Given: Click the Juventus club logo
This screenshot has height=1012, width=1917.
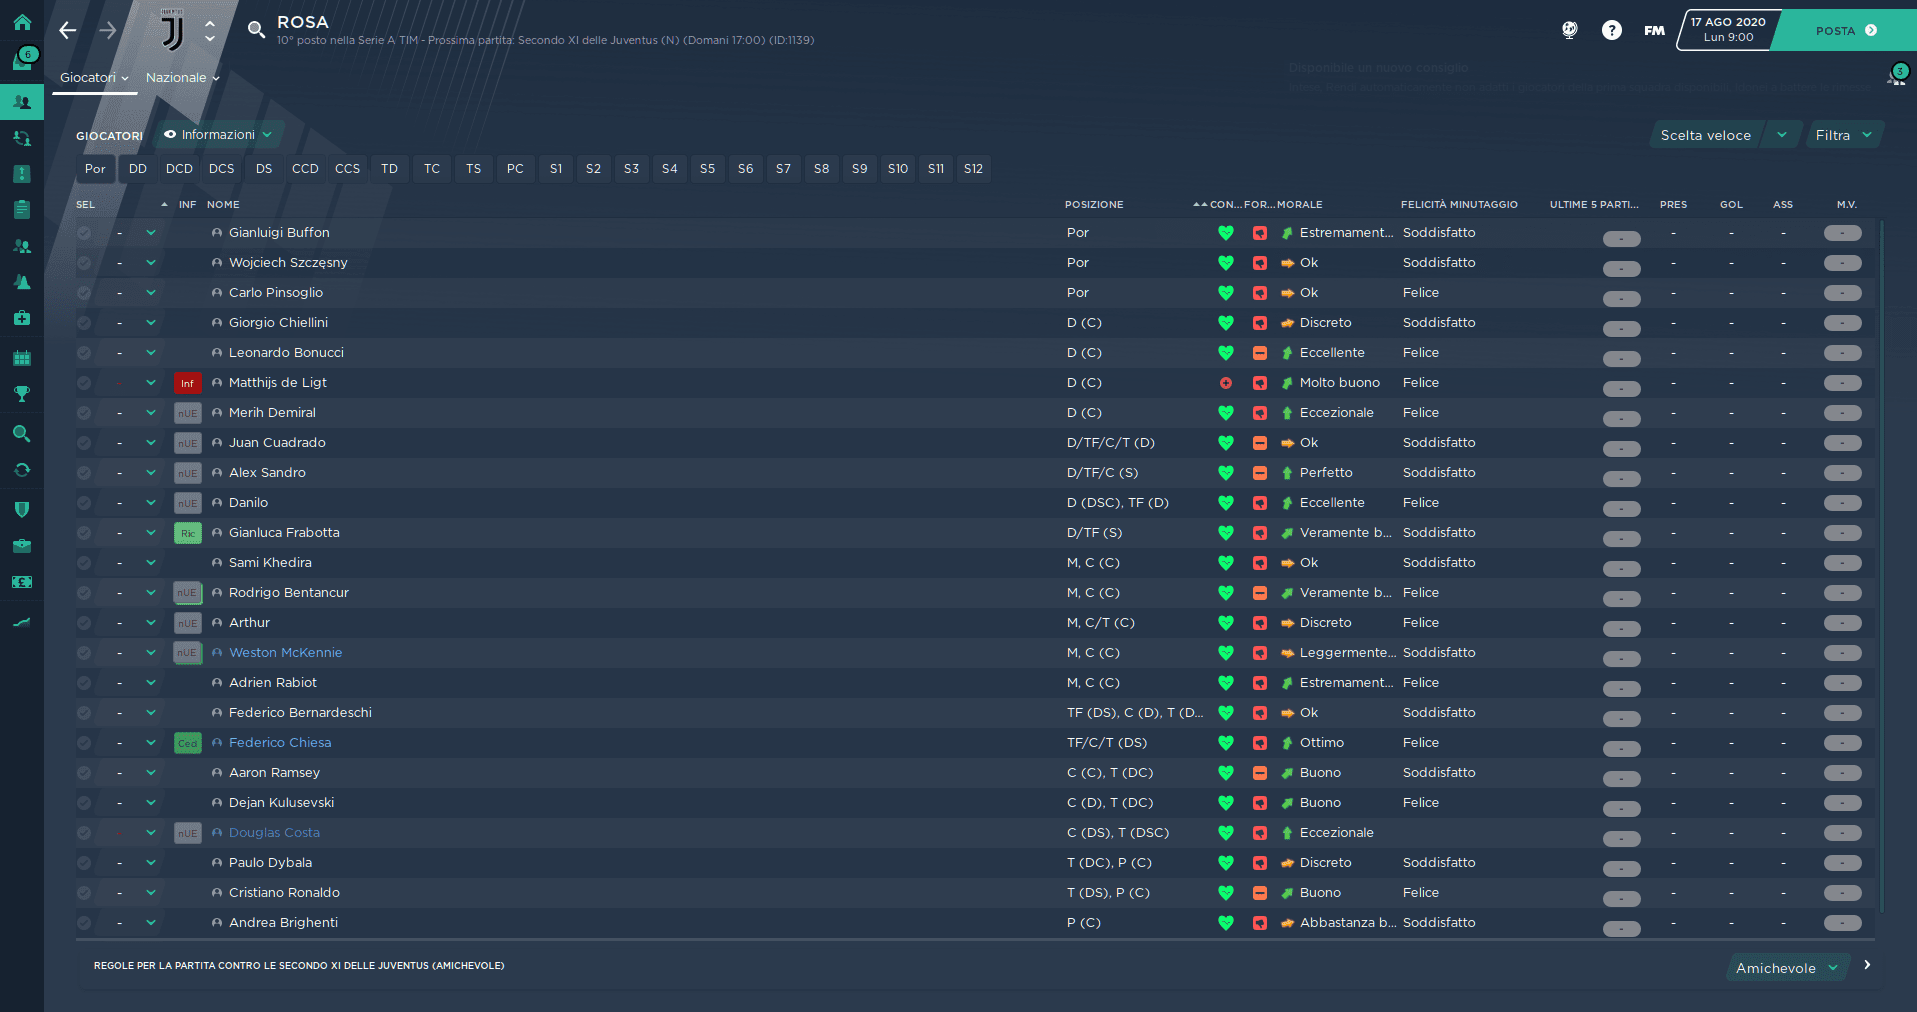Looking at the screenshot, I should (x=172, y=30).
